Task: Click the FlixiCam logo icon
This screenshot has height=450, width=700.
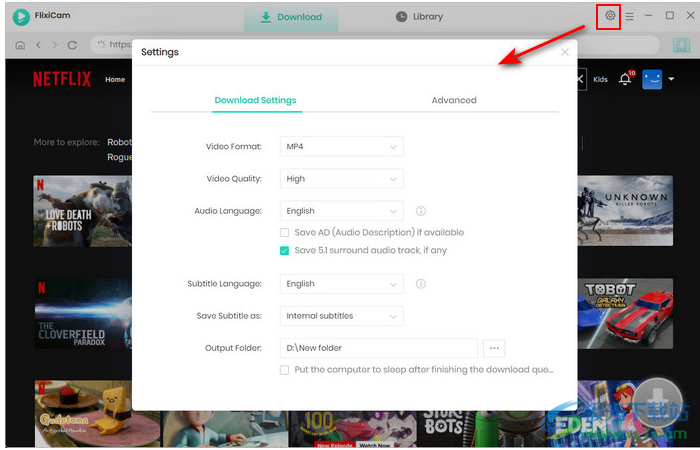Action: 21,17
